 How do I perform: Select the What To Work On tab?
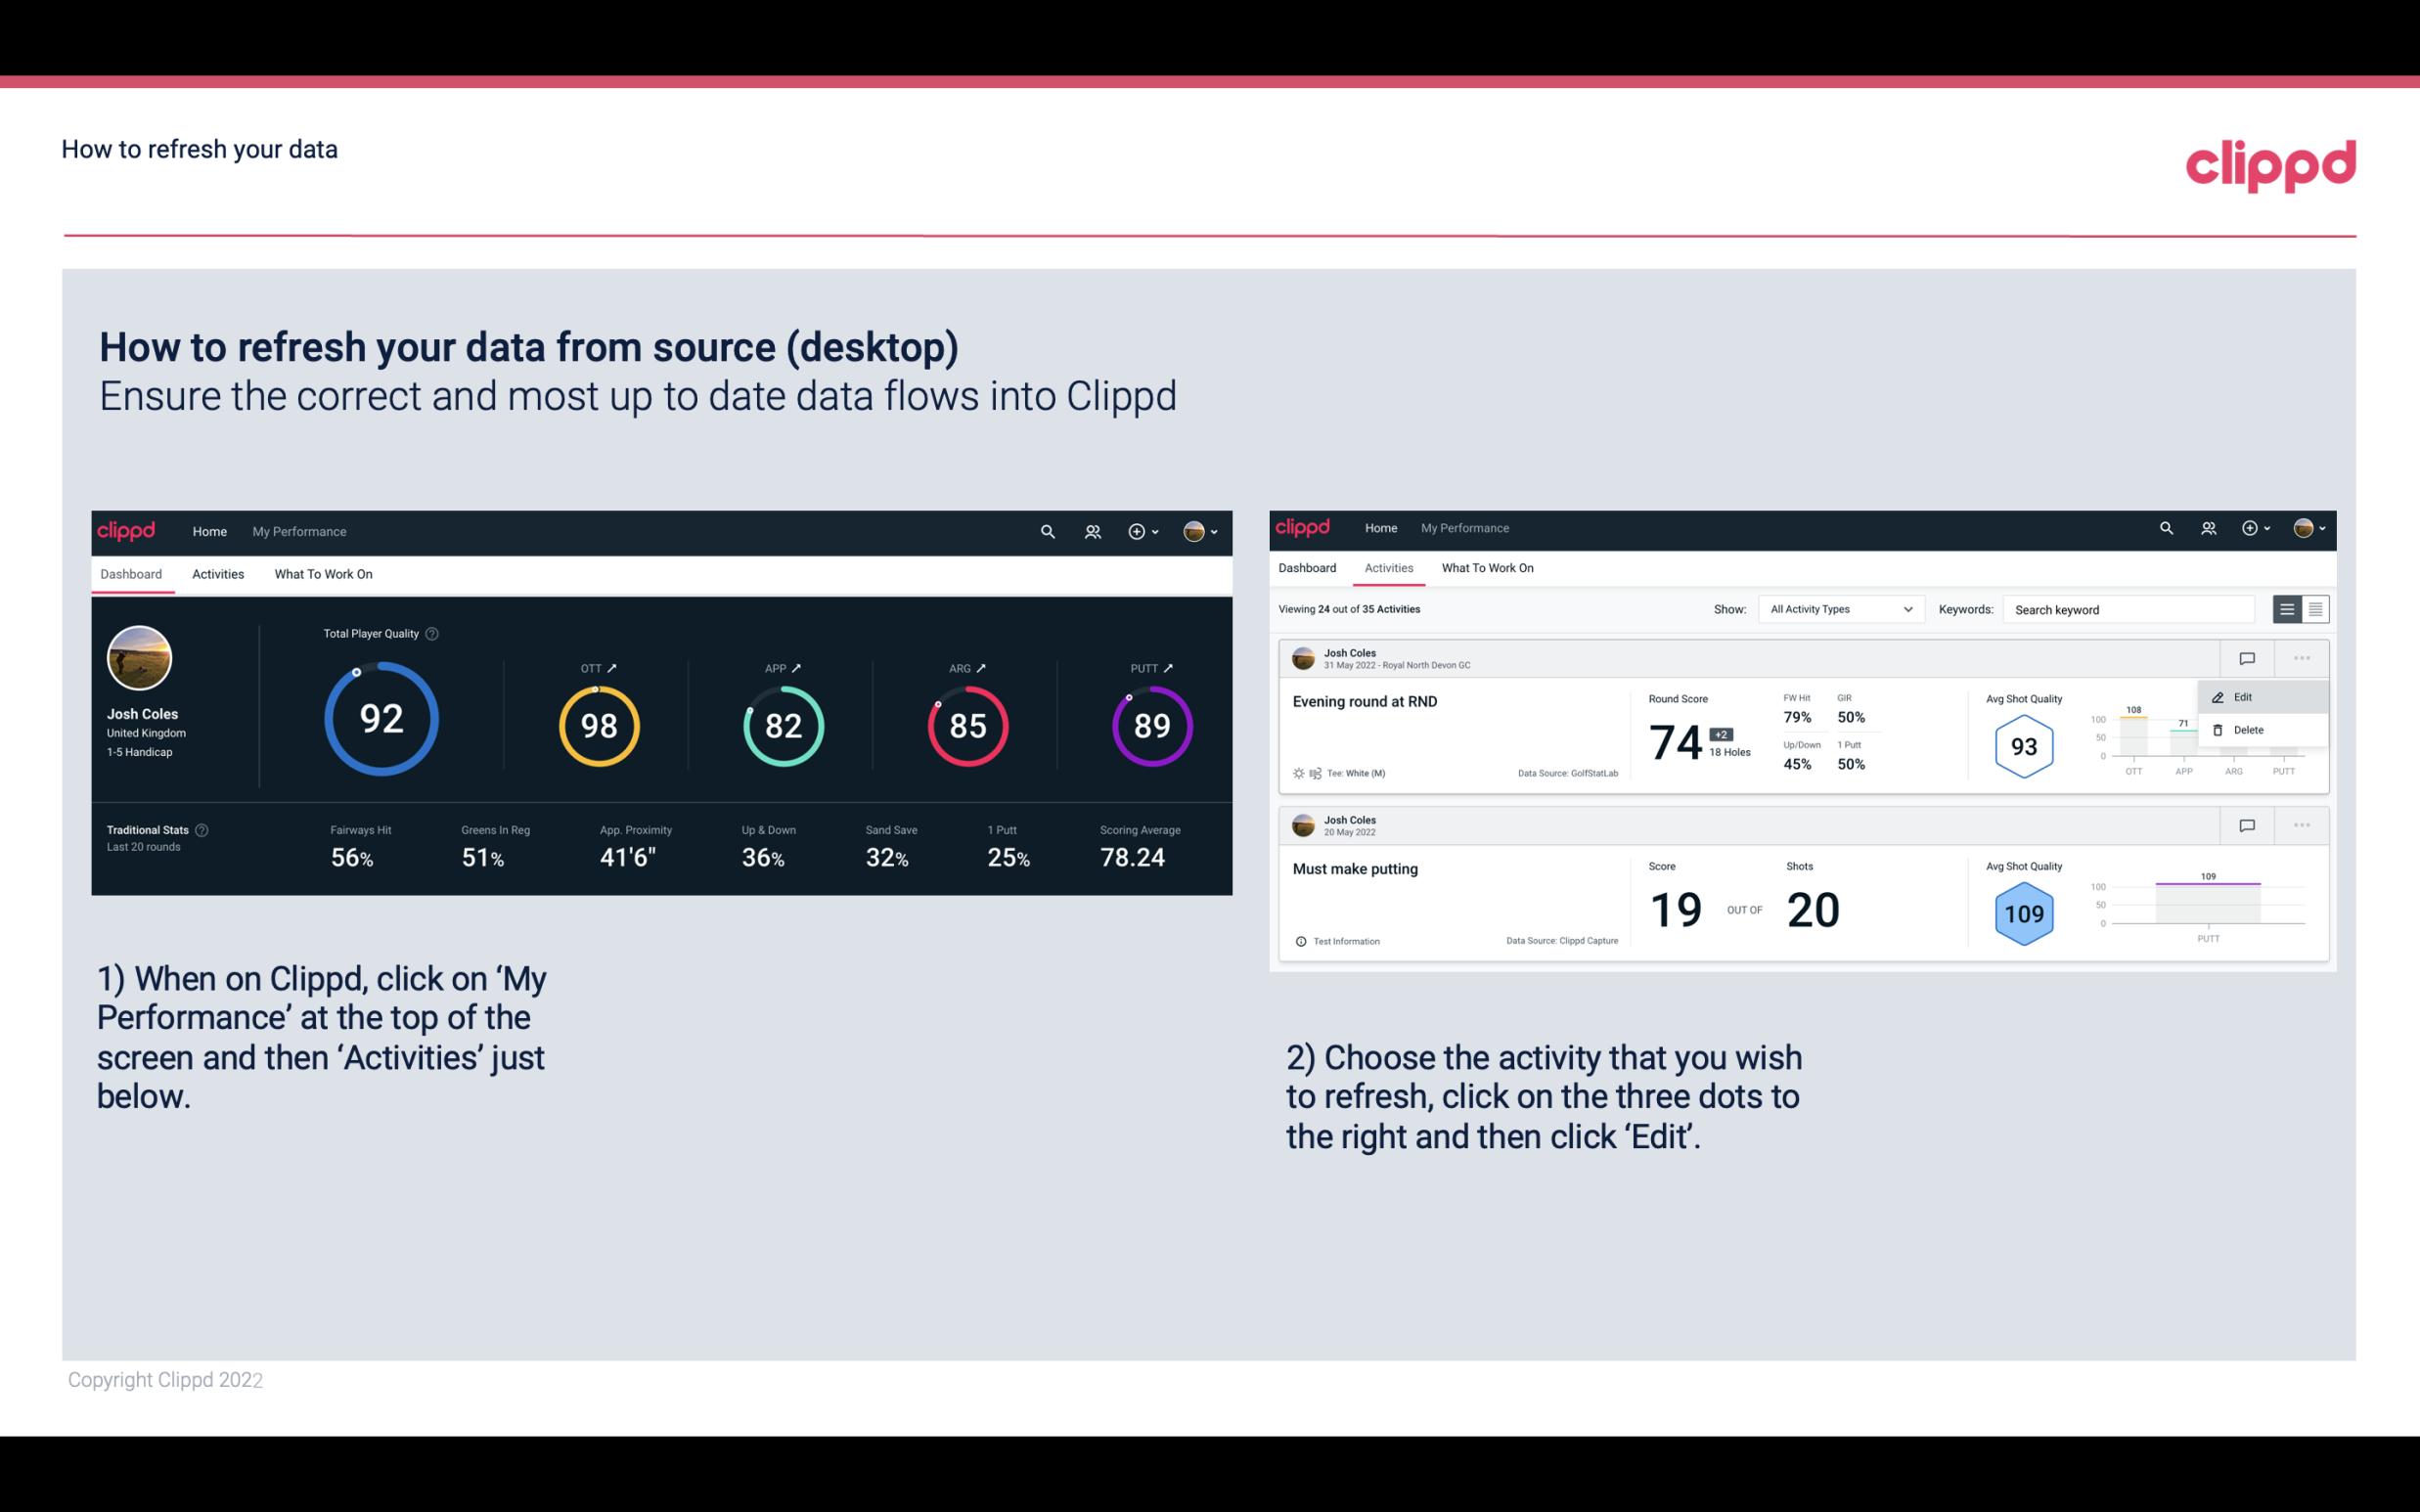321,573
